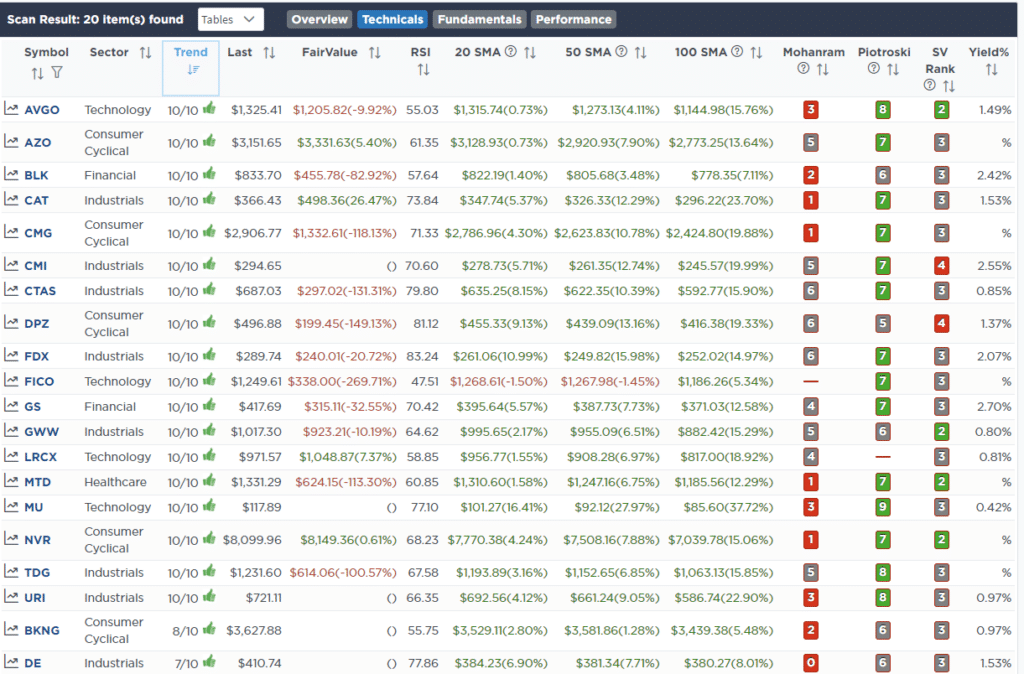Open help icon for Mohanram

803,69
